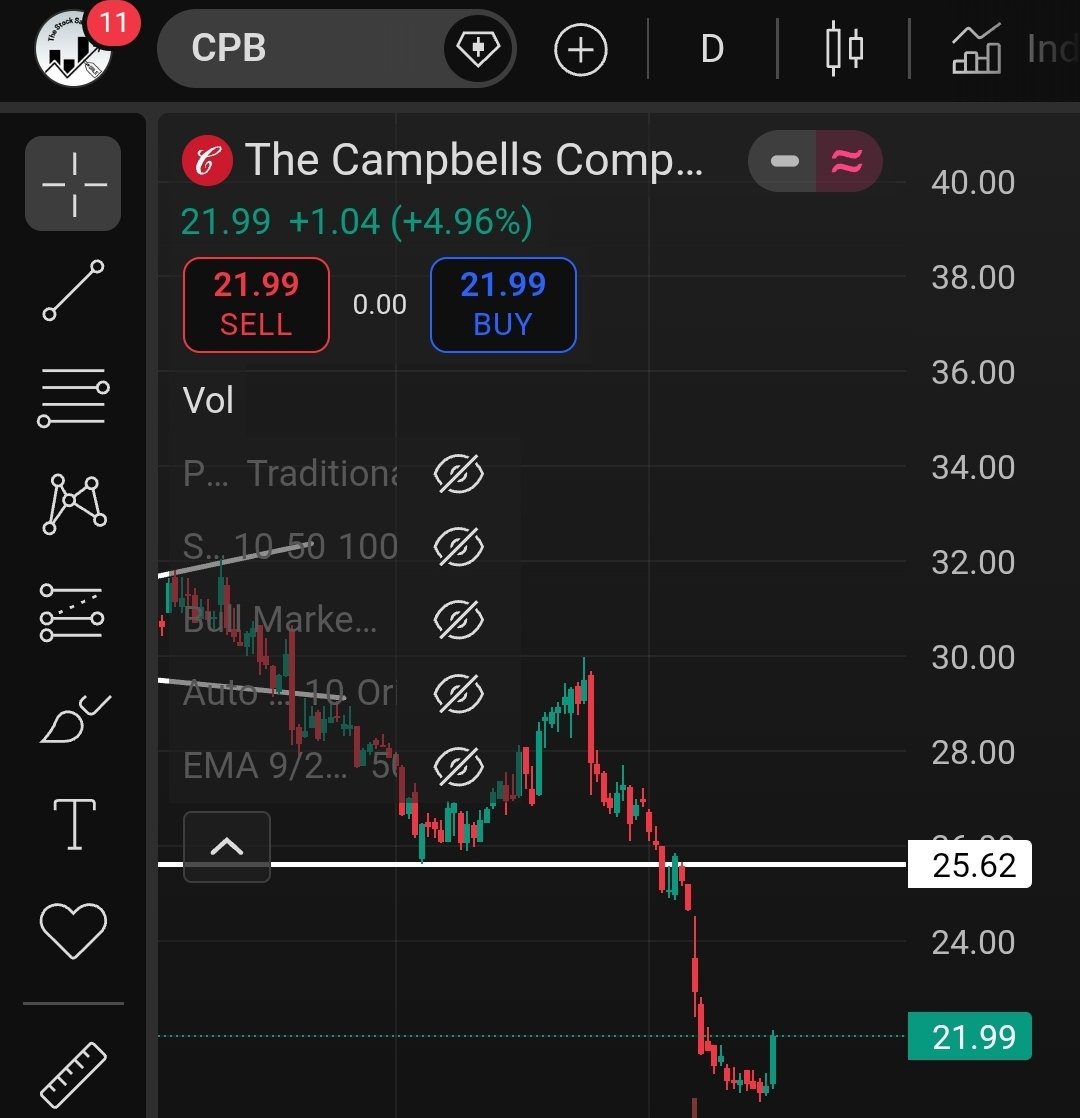Tap the diamond badge icon in the symbol box
The image size is (1080, 1118).
(478, 48)
